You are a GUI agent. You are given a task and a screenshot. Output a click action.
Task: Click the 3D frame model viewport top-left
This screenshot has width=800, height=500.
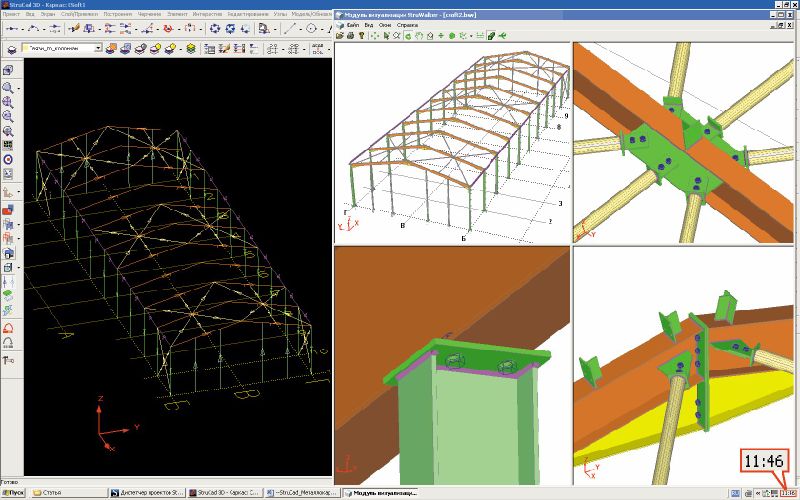click(452, 140)
